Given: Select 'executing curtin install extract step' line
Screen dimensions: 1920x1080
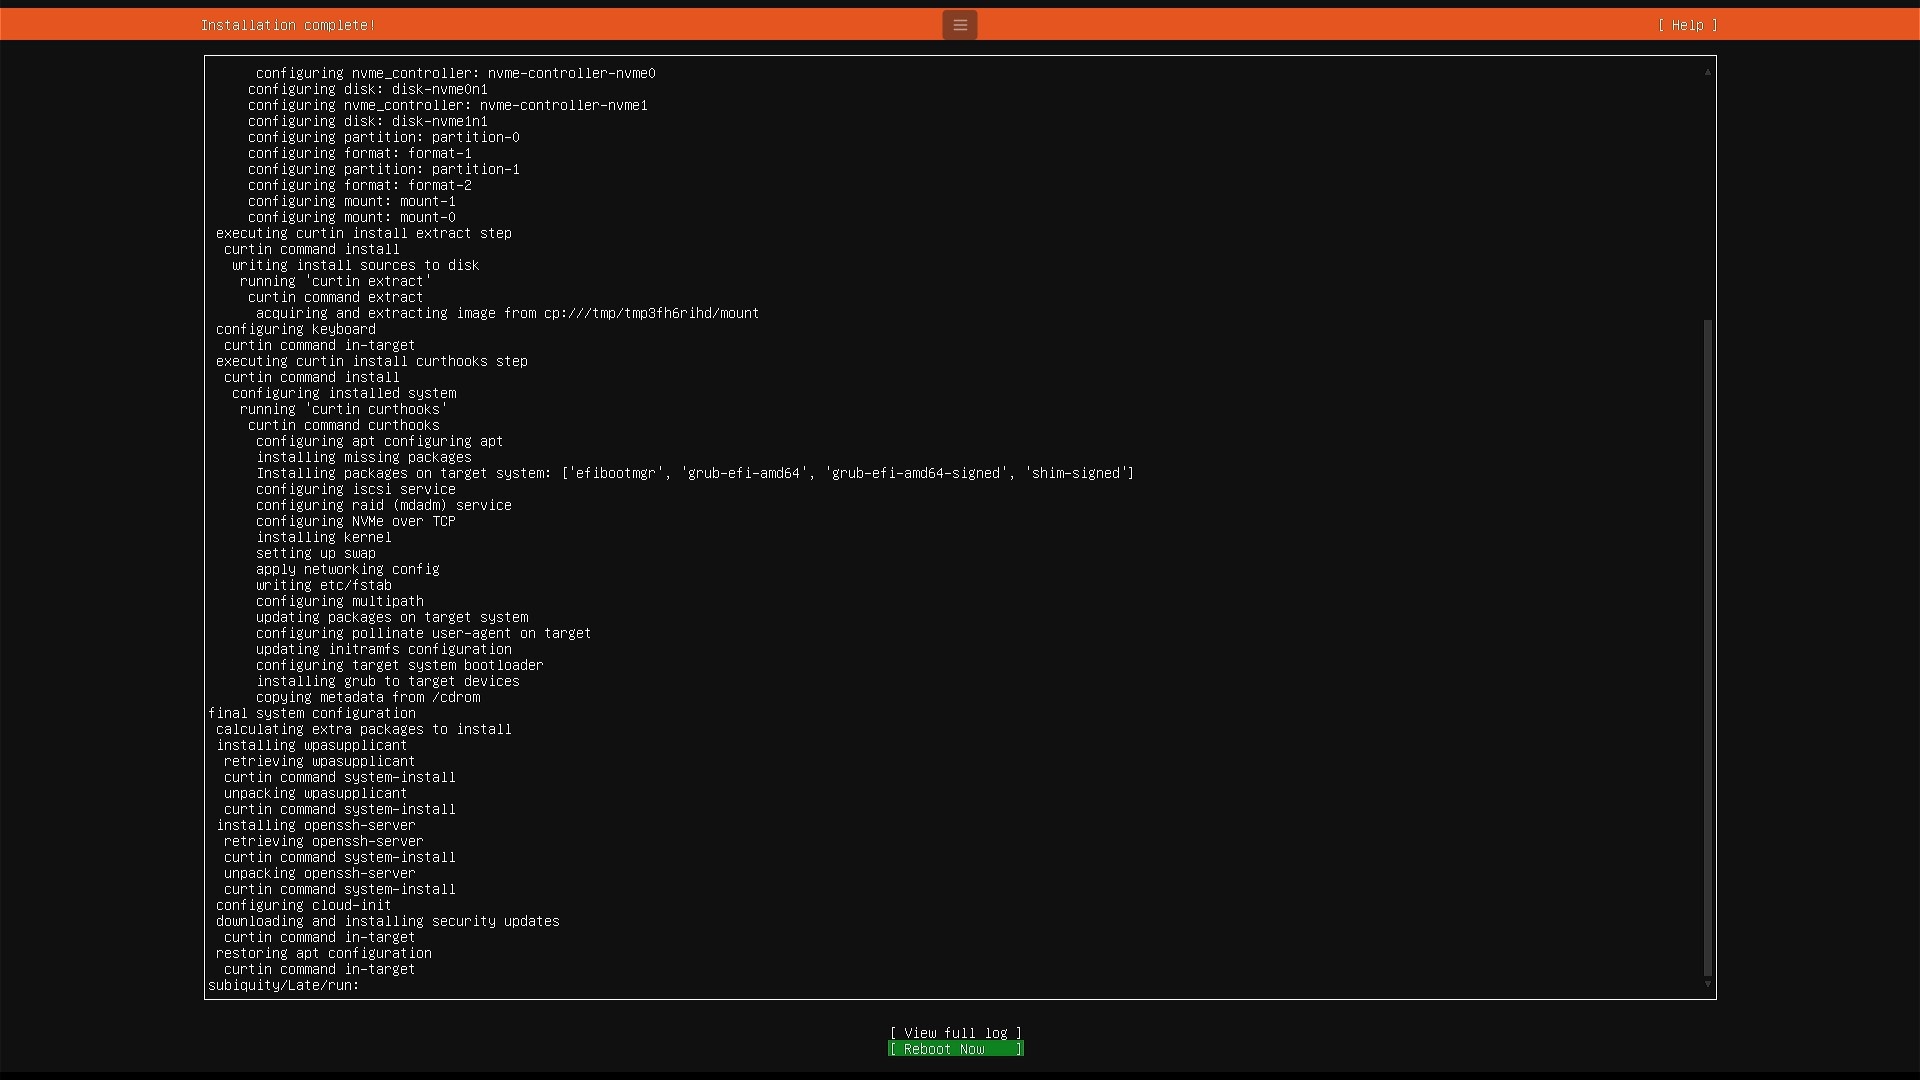Looking at the screenshot, I should (x=363, y=233).
